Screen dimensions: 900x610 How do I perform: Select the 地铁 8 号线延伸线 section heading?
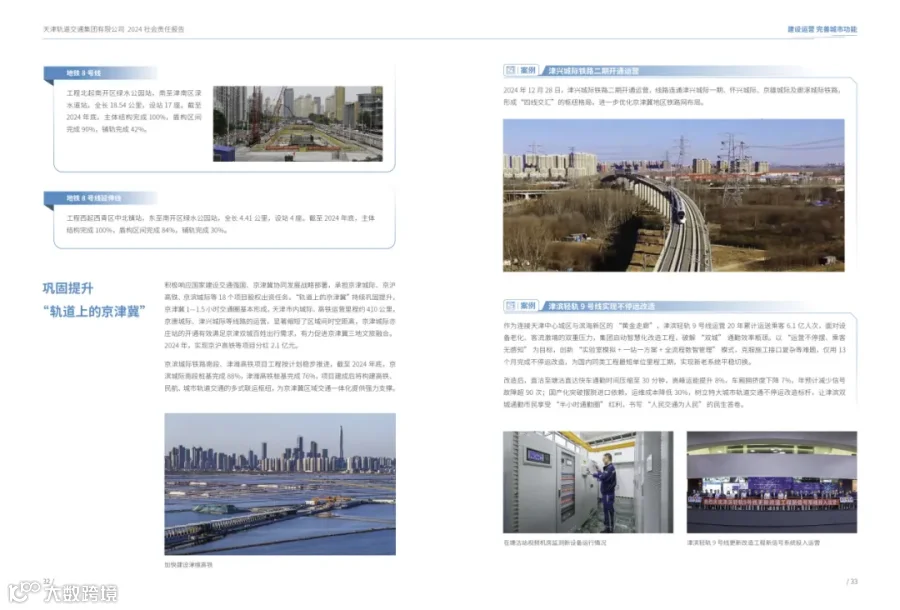click(x=94, y=198)
